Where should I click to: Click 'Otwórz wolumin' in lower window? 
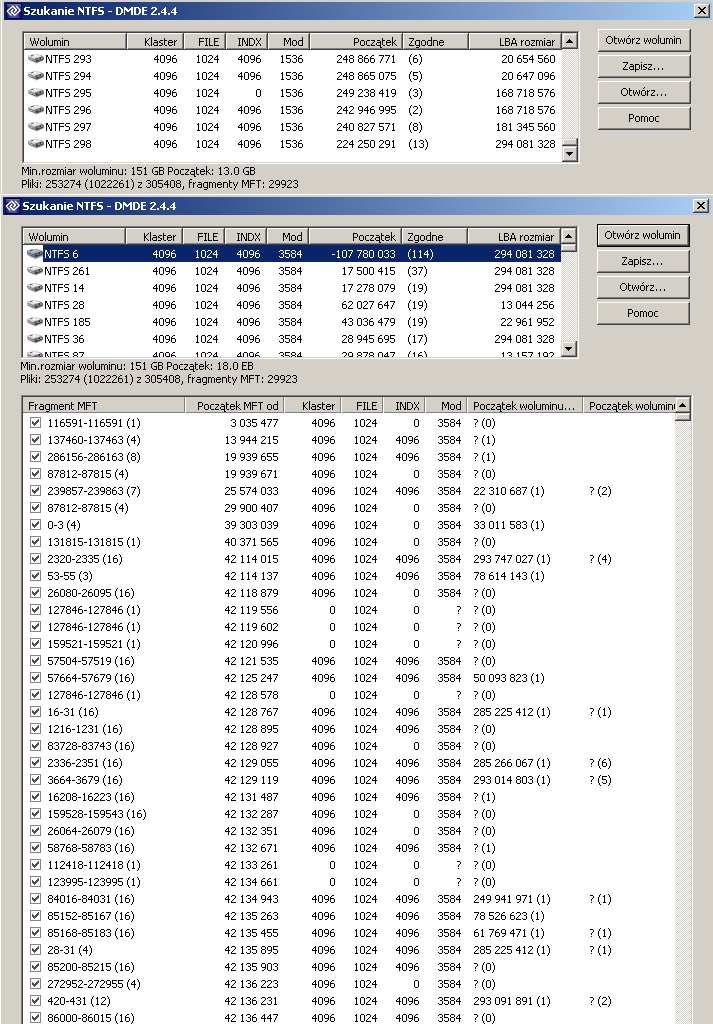click(x=642, y=235)
